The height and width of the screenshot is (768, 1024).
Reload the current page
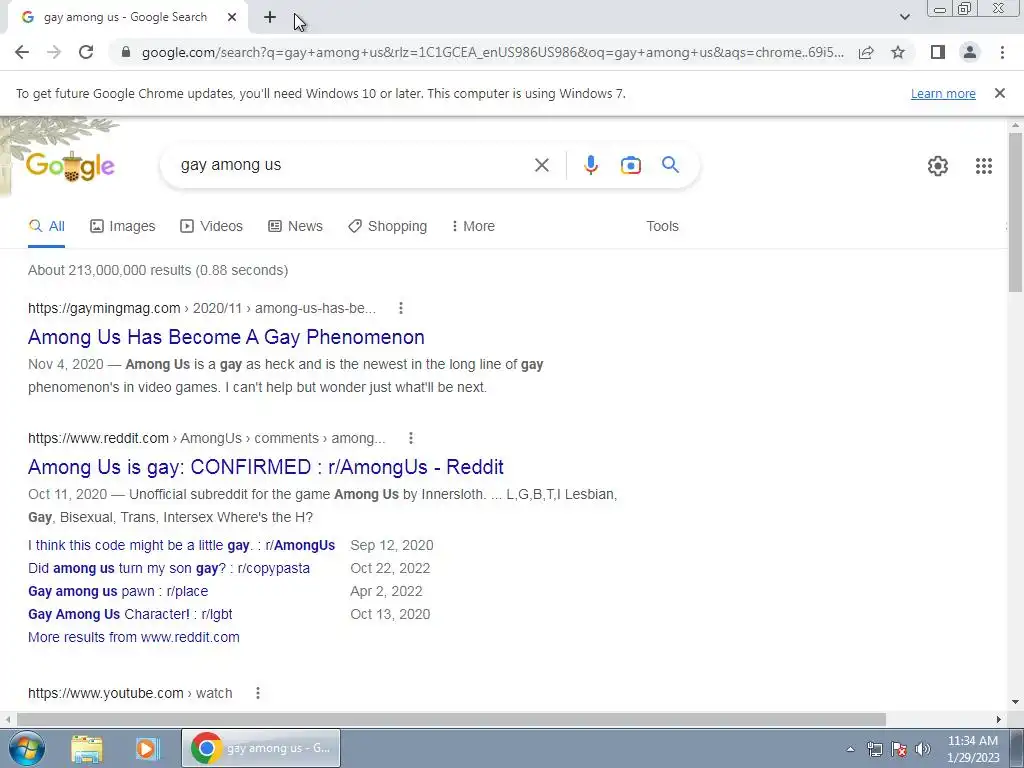(86, 52)
